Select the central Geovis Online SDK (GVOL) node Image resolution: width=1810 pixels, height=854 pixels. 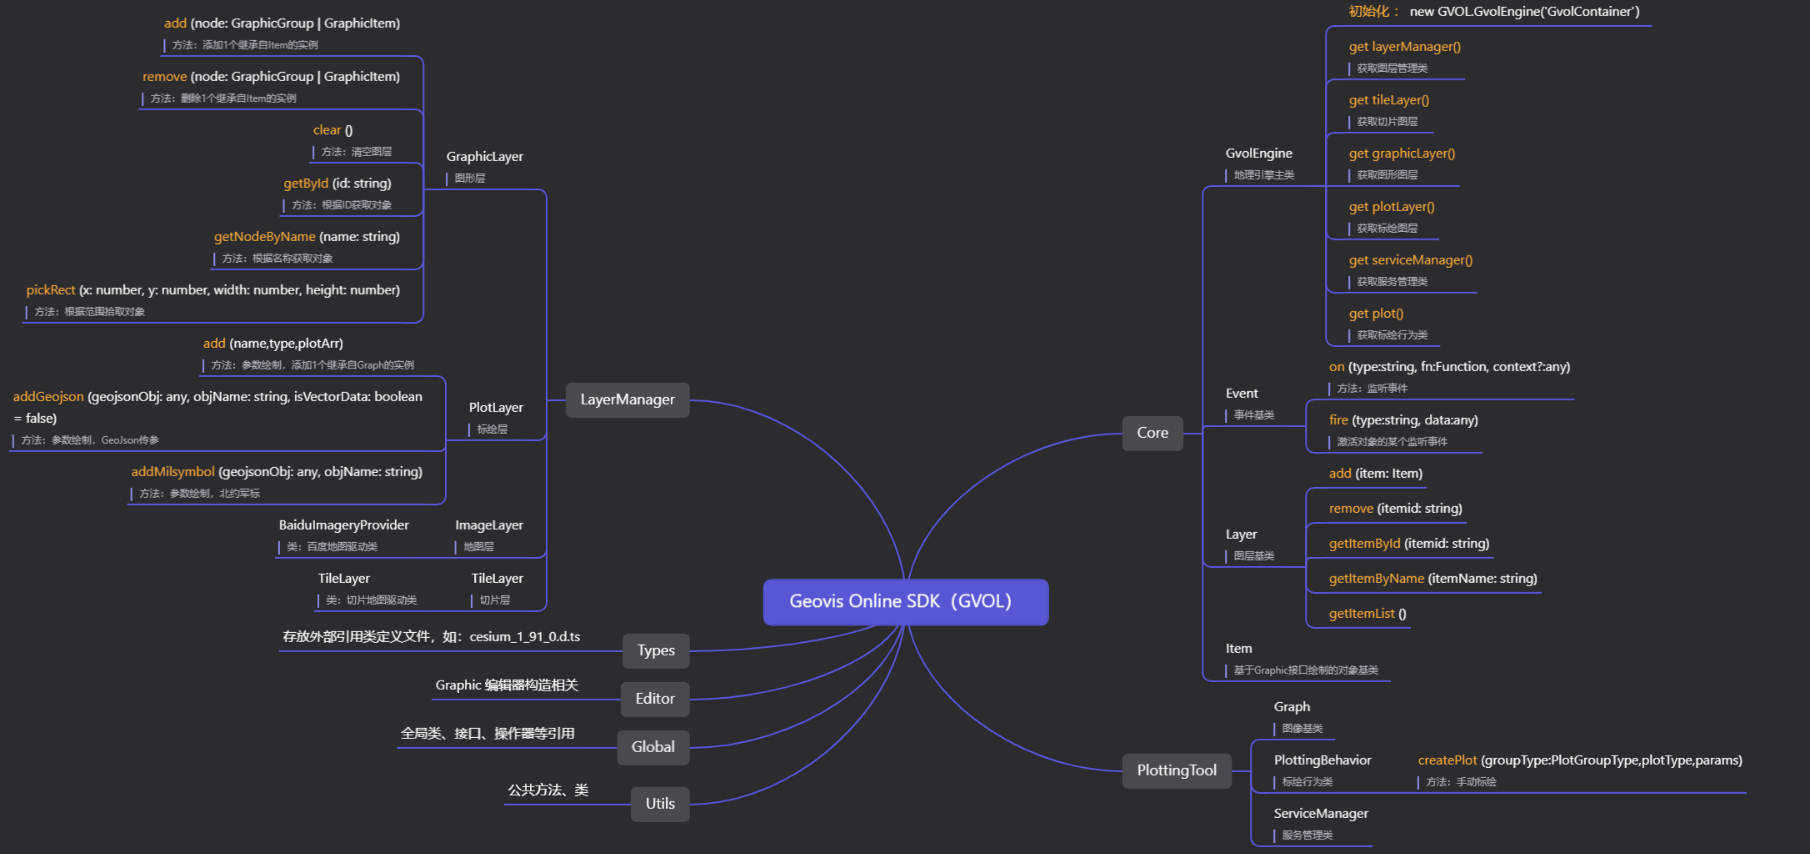[905, 601]
